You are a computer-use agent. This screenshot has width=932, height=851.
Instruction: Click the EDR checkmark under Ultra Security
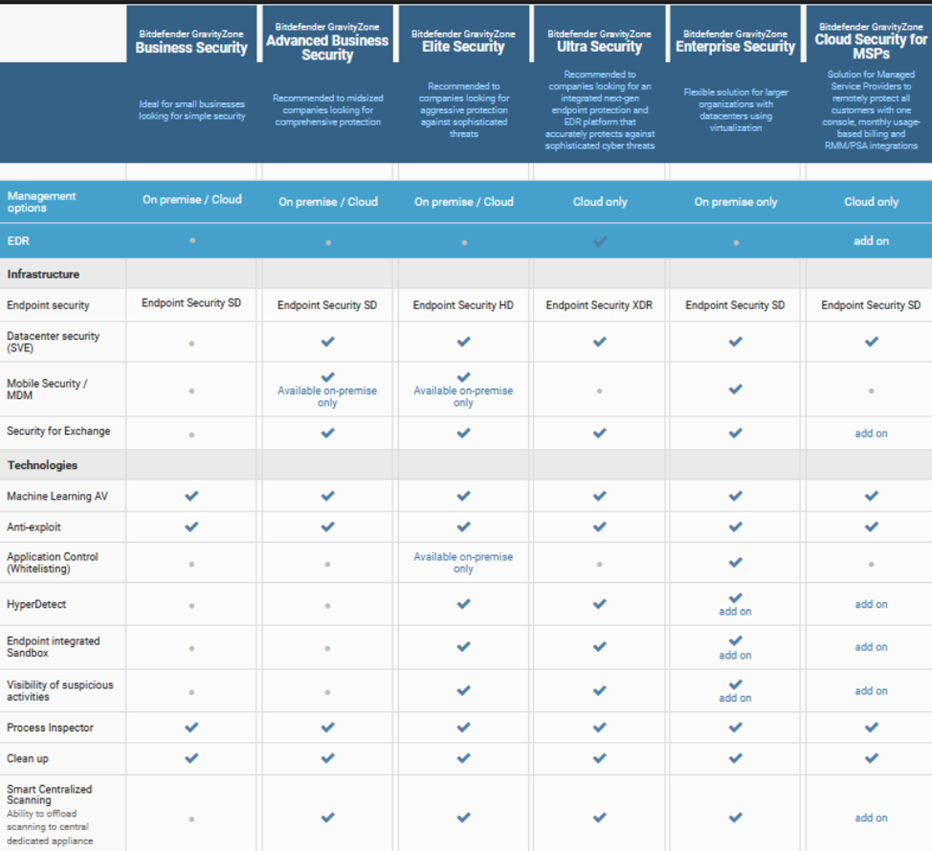[600, 241]
